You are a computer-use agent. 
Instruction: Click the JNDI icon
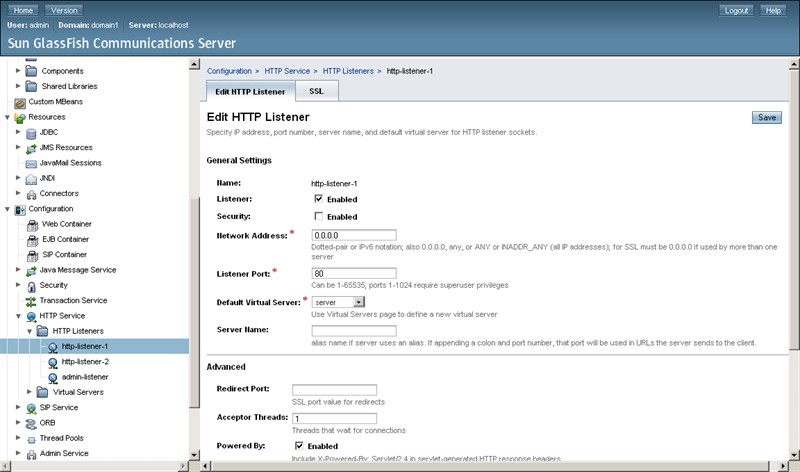(x=31, y=179)
